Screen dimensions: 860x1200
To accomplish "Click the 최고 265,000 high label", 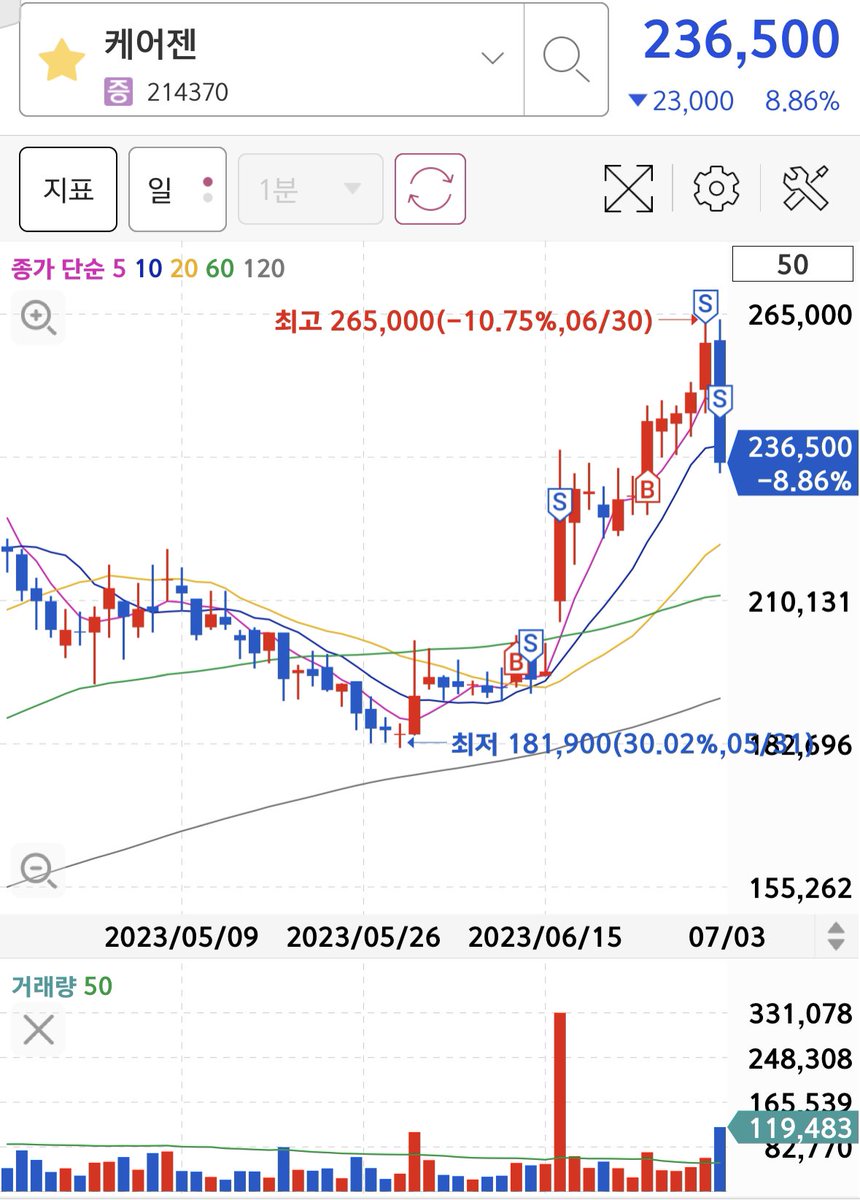I will point(465,320).
